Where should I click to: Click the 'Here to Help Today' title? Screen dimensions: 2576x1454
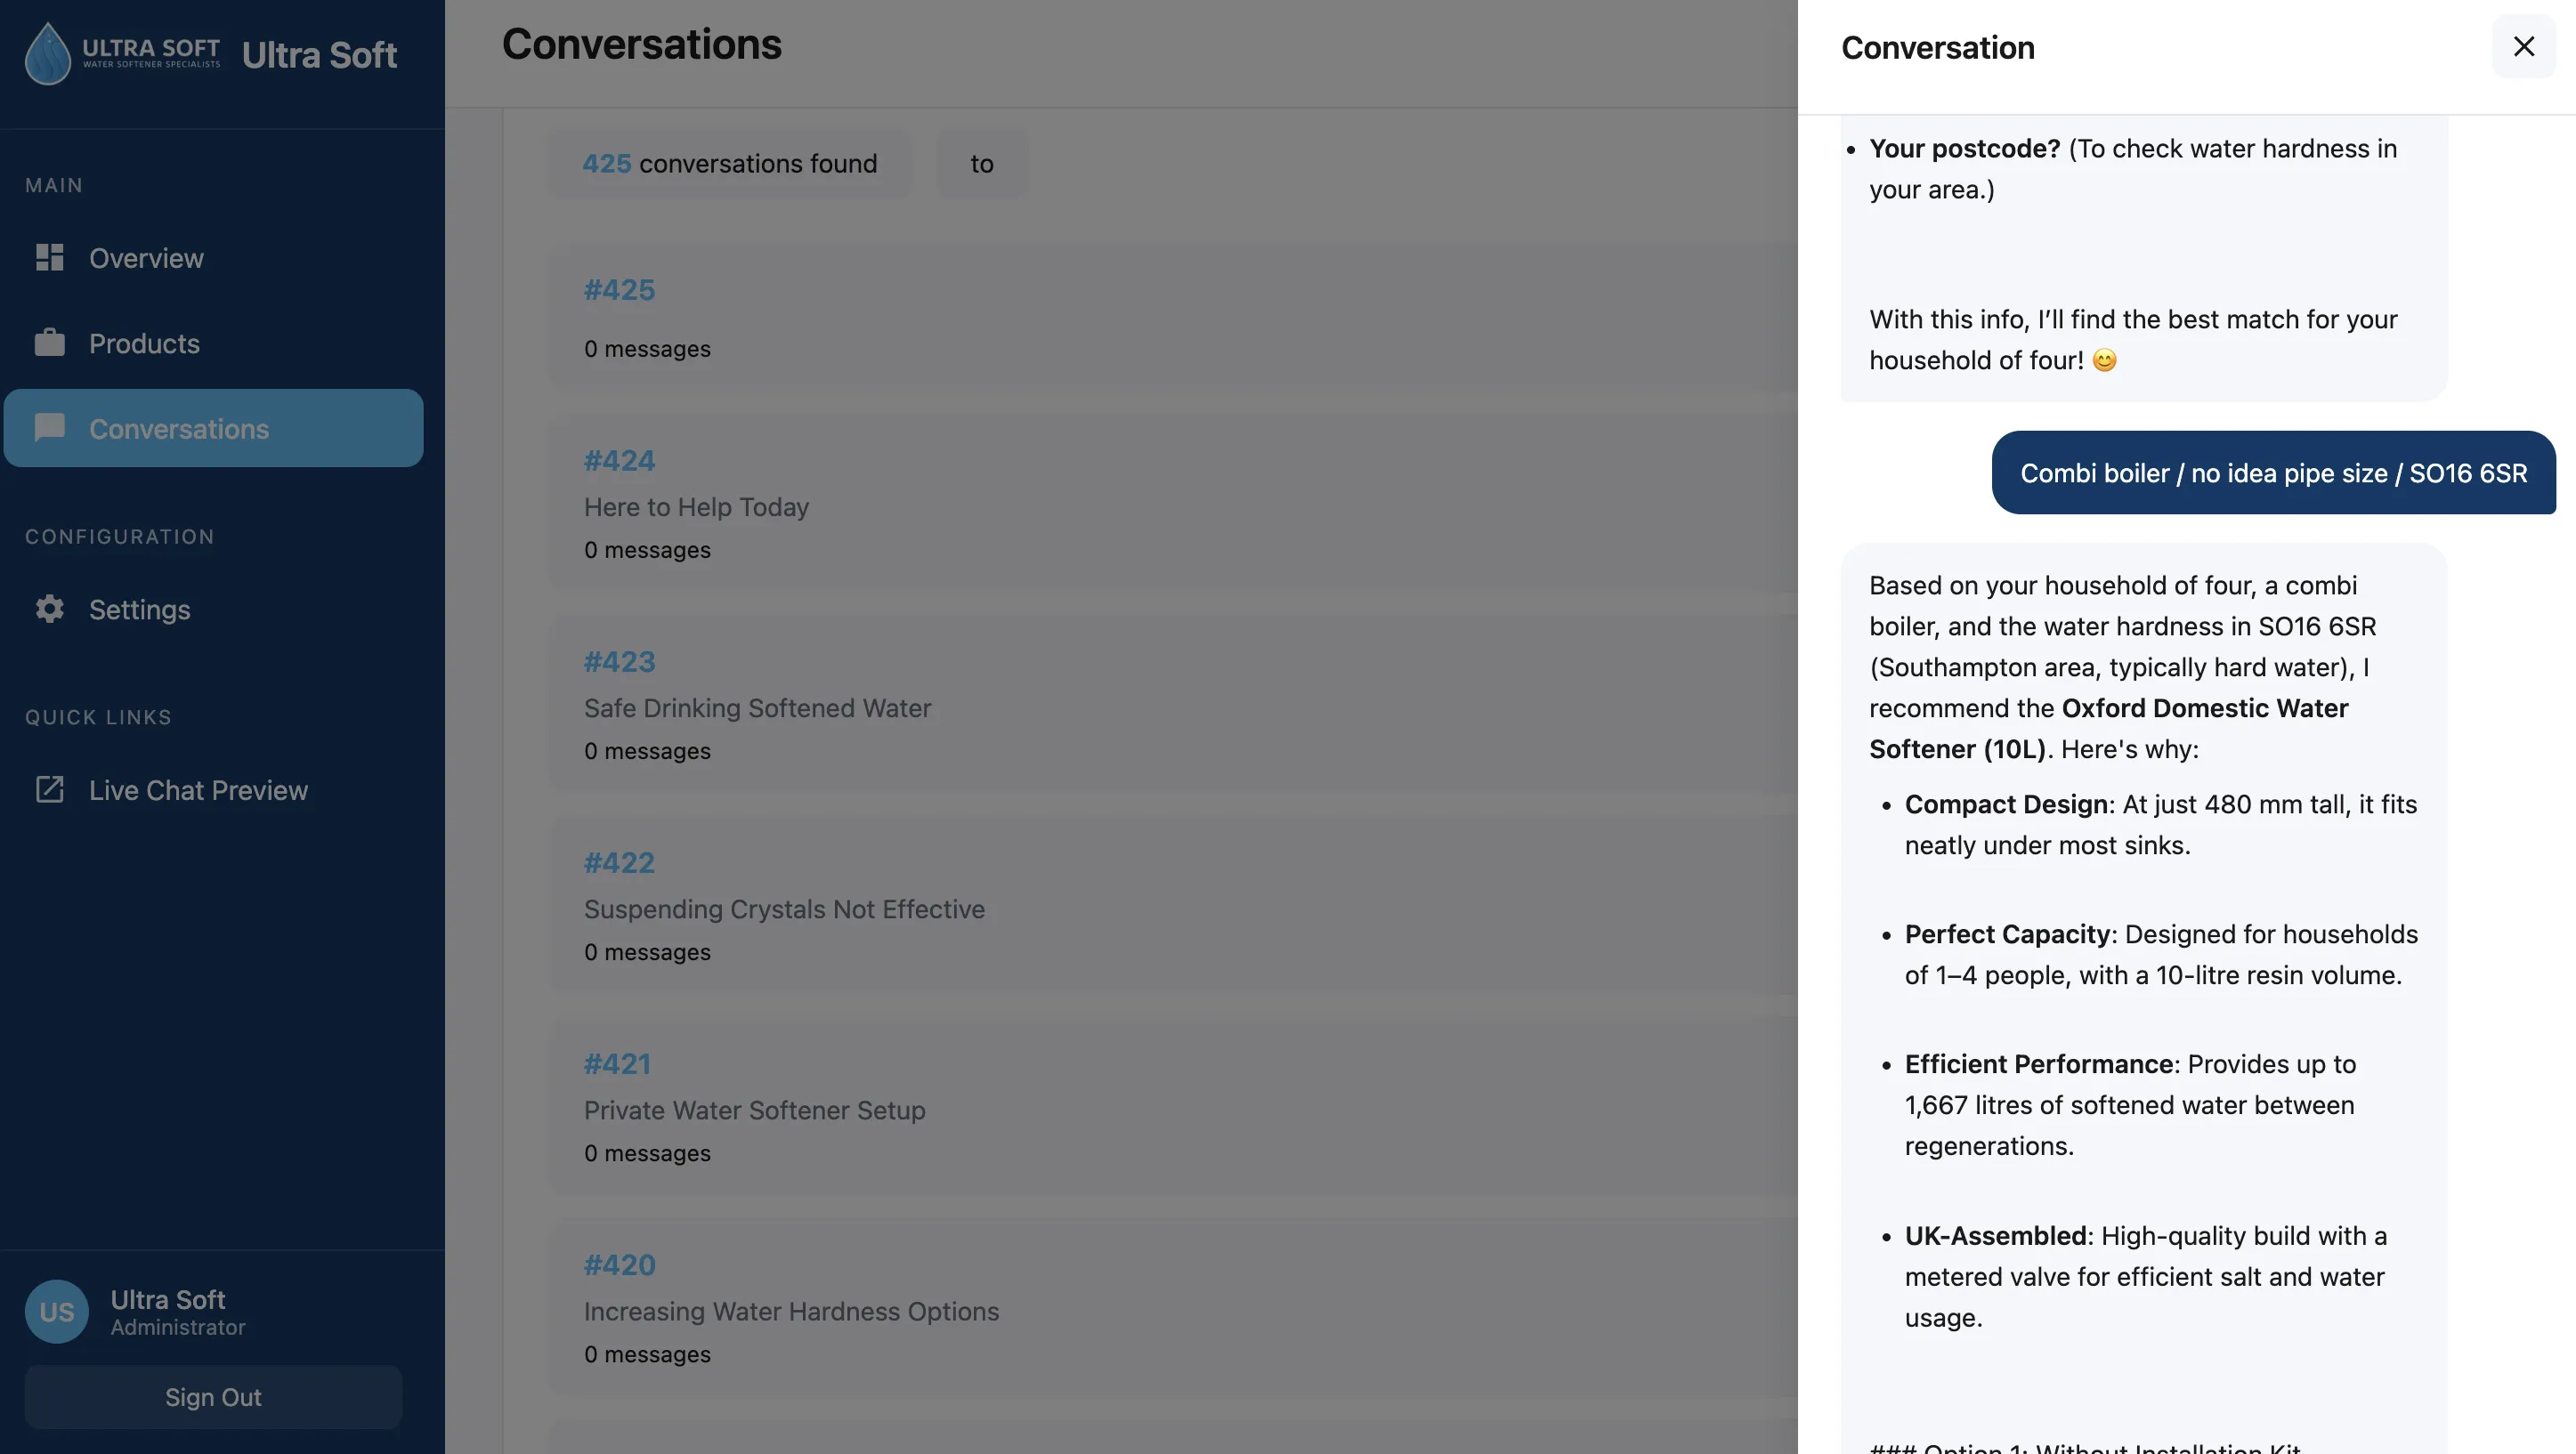coord(696,507)
